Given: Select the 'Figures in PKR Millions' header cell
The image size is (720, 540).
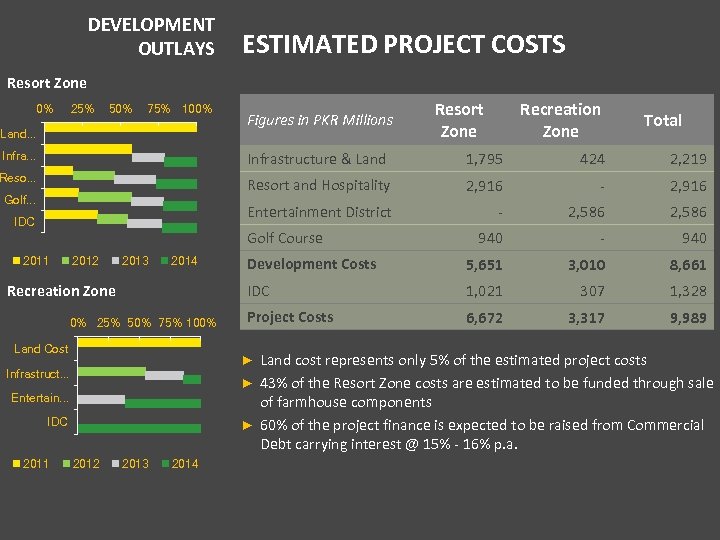Looking at the screenshot, I should [x=320, y=120].
